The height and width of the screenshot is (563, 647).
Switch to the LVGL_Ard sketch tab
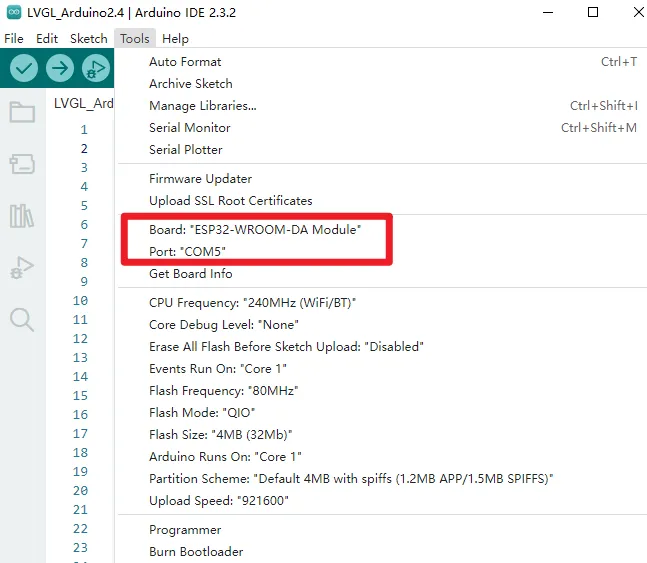84,103
